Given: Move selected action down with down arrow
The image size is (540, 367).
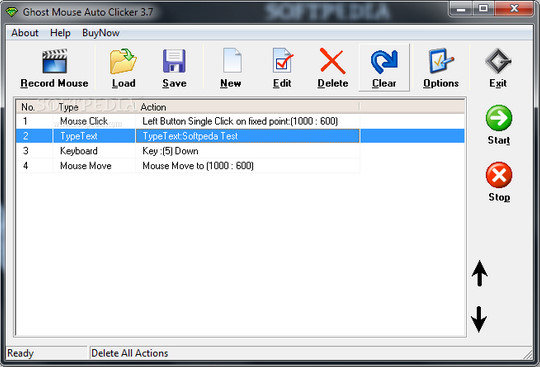Looking at the screenshot, I should click(x=479, y=319).
